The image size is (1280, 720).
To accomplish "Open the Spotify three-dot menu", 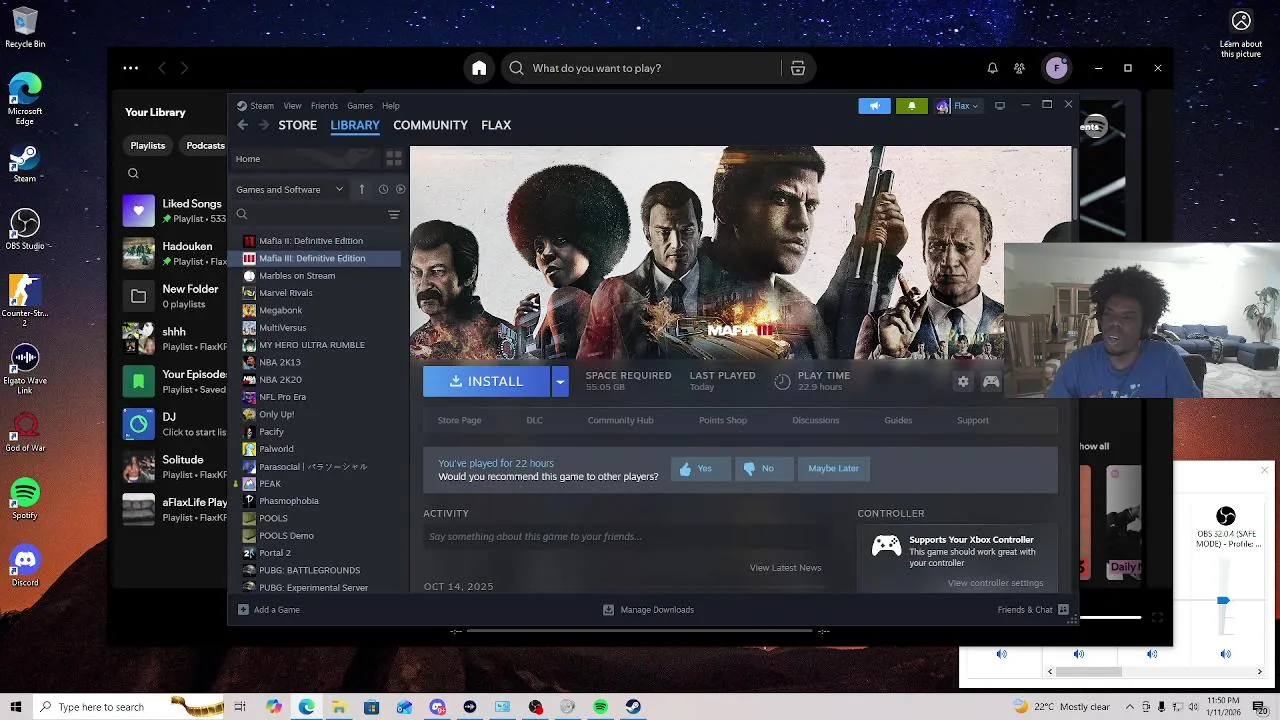I will [x=131, y=68].
